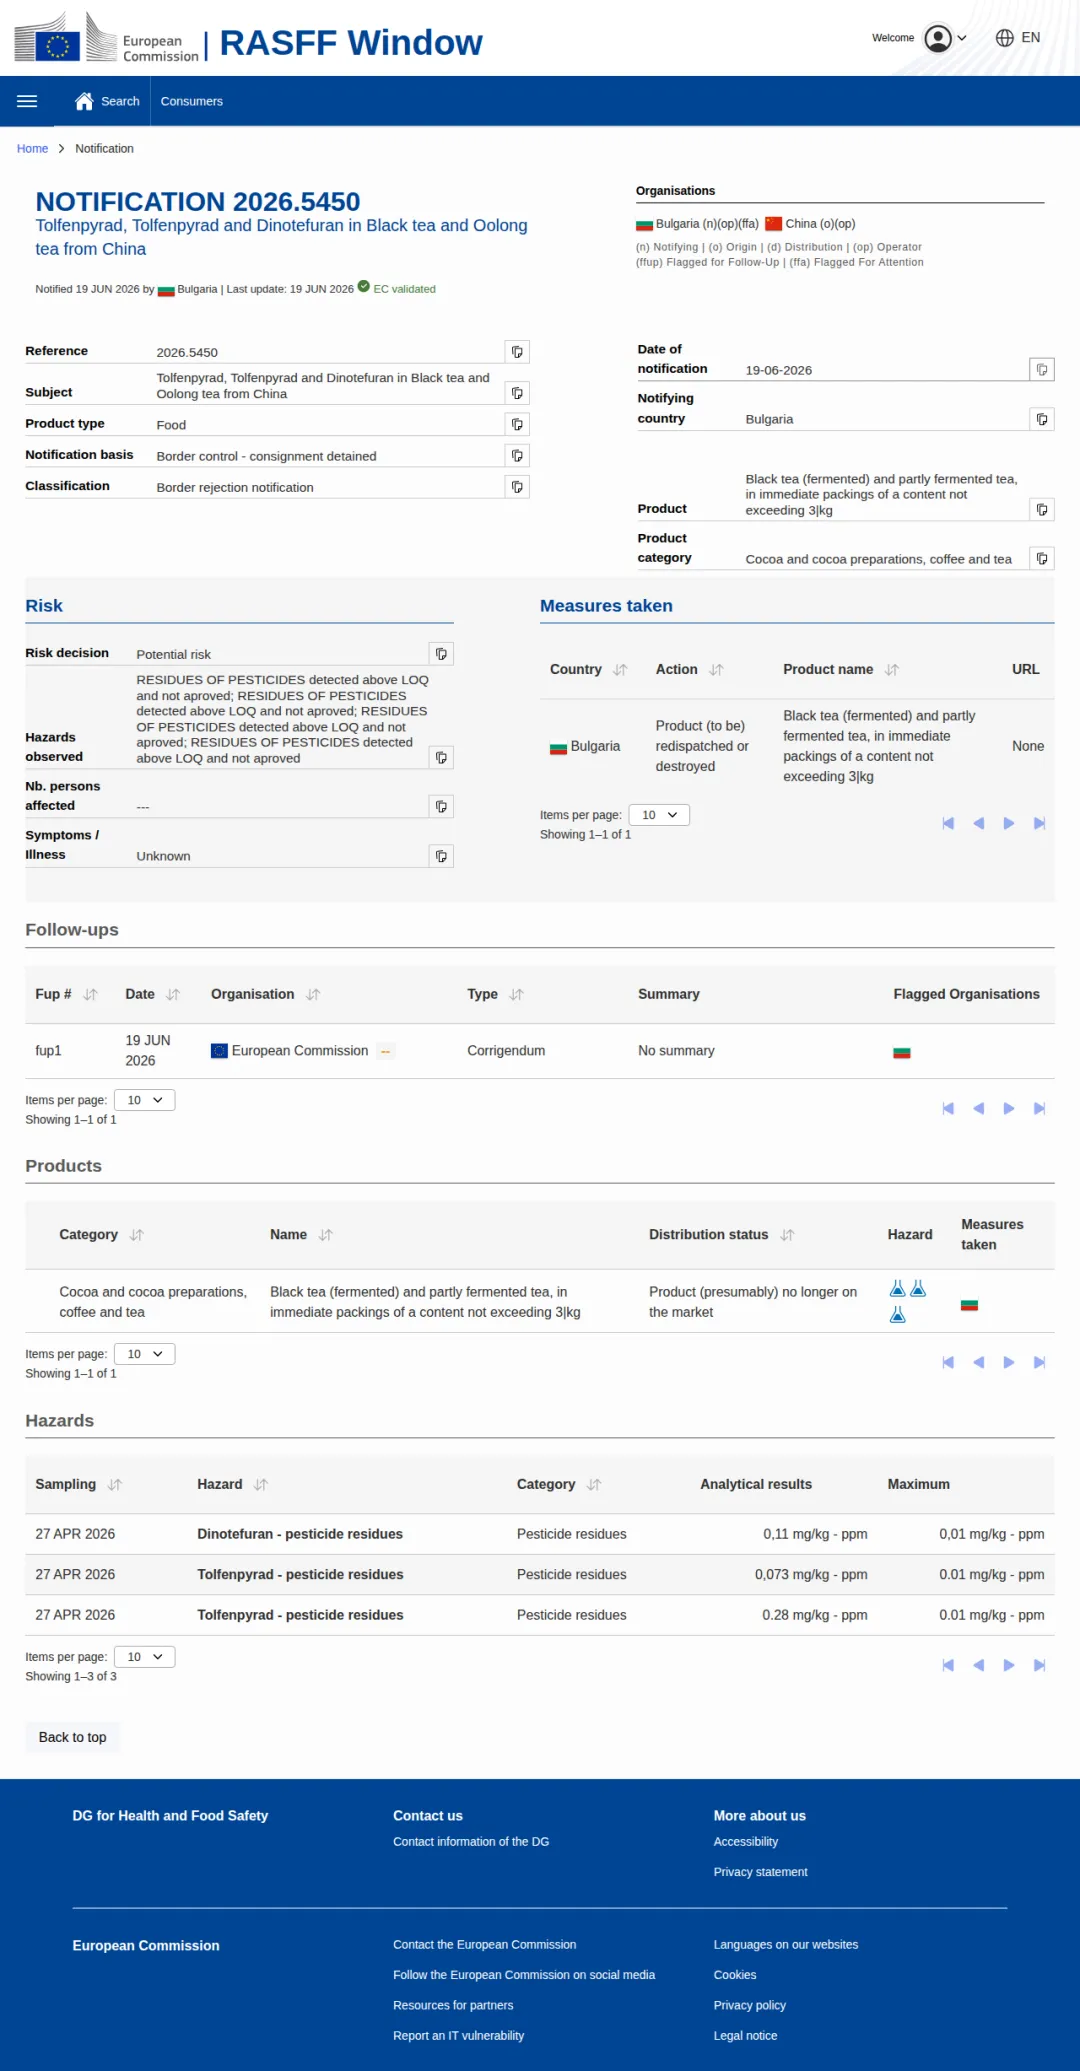This screenshot has width=1080, height=2071.
Task: Copy the Notification basis value
Action: tap(517, 456)
